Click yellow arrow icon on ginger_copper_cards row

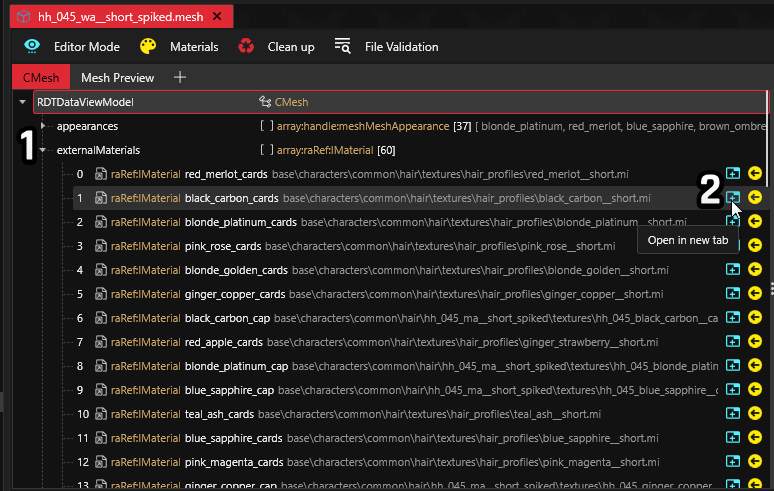[x=755, y=294]
